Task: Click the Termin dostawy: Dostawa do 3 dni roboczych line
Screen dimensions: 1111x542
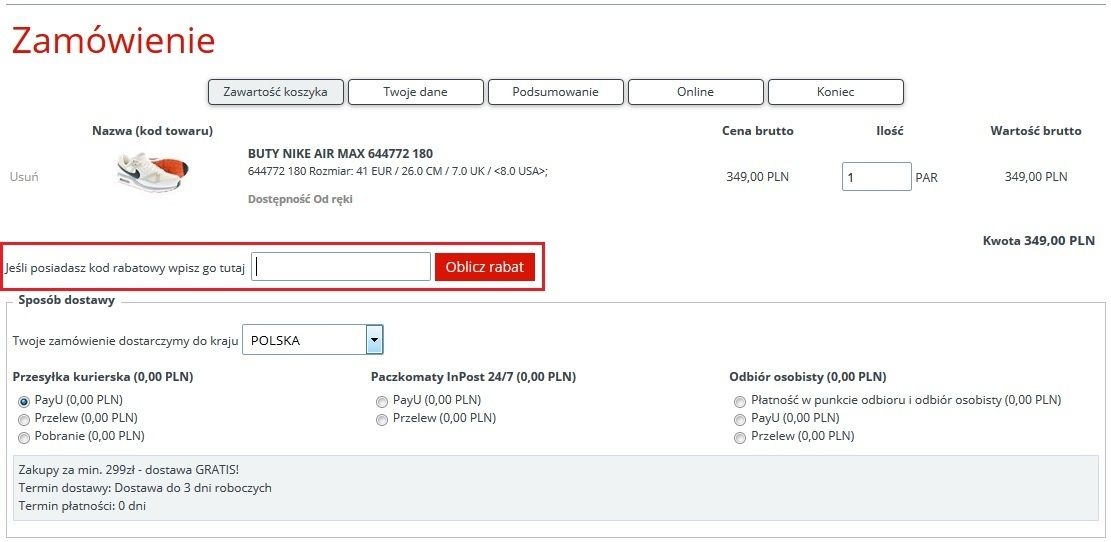Action: coord(145,488)
